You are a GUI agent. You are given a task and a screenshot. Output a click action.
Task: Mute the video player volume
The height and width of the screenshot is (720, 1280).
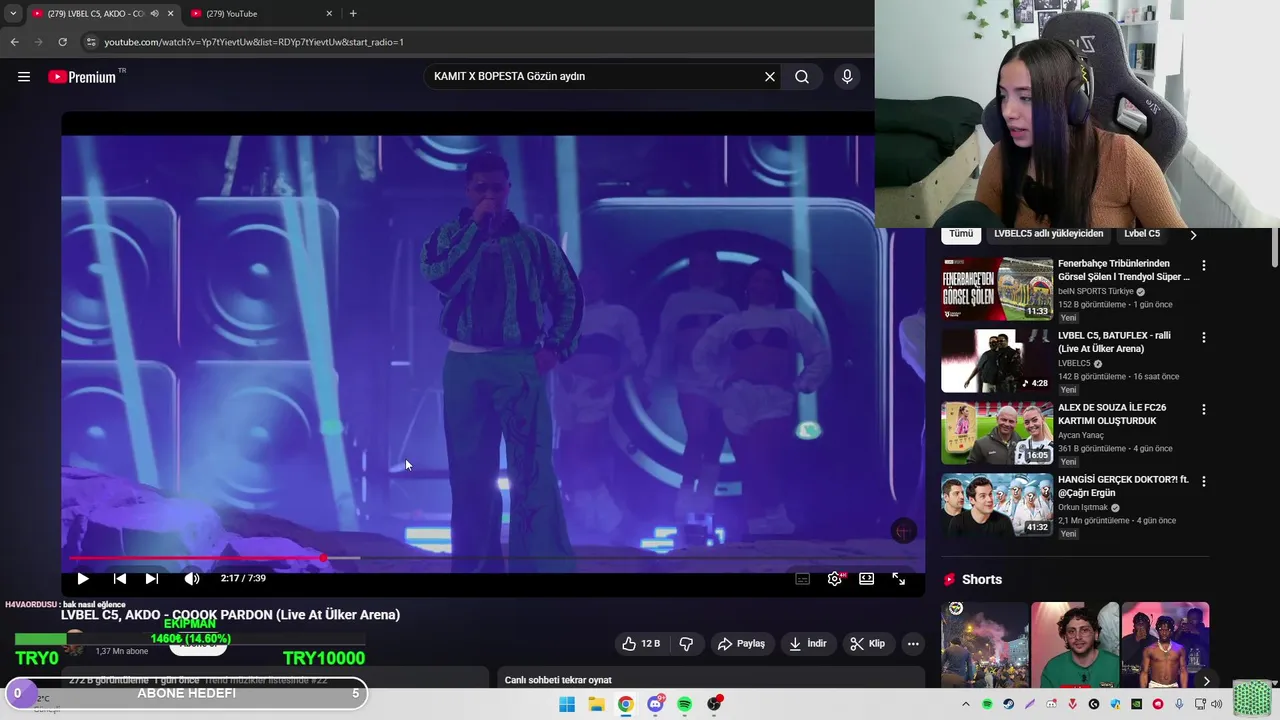click(x=192, y=579)
